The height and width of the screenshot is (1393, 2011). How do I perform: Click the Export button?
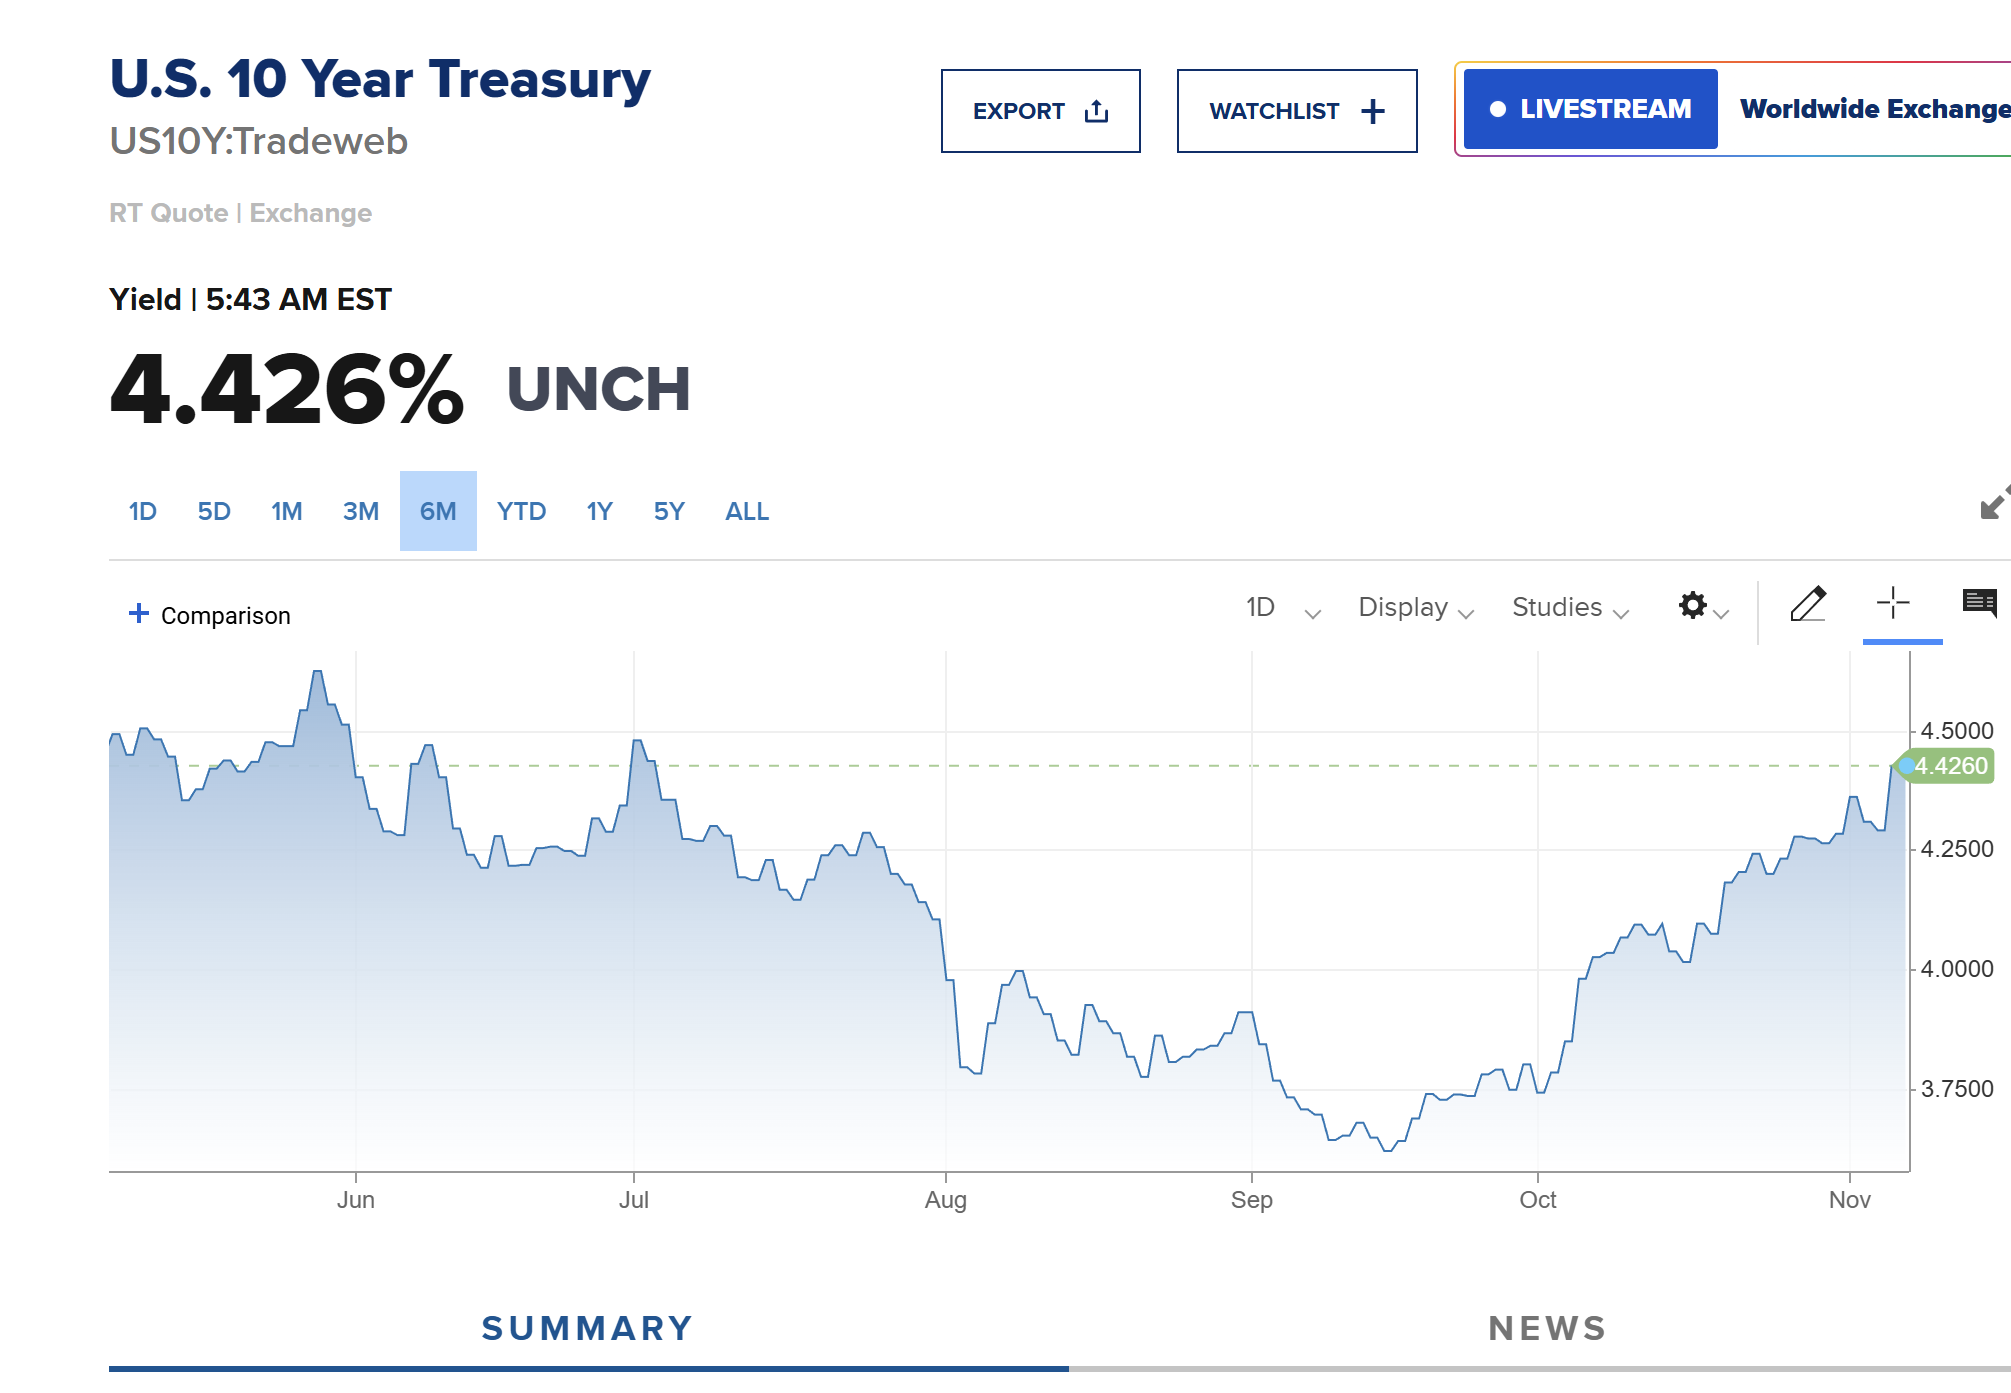click(x=1040, y=111)
